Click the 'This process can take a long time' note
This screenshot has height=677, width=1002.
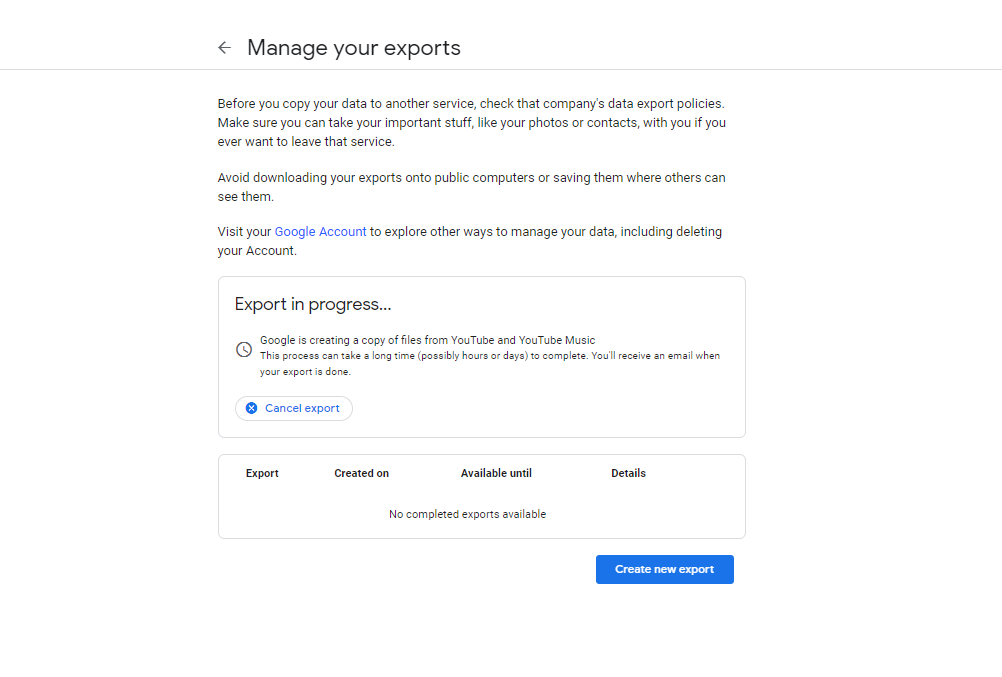(x=489, y=356)
